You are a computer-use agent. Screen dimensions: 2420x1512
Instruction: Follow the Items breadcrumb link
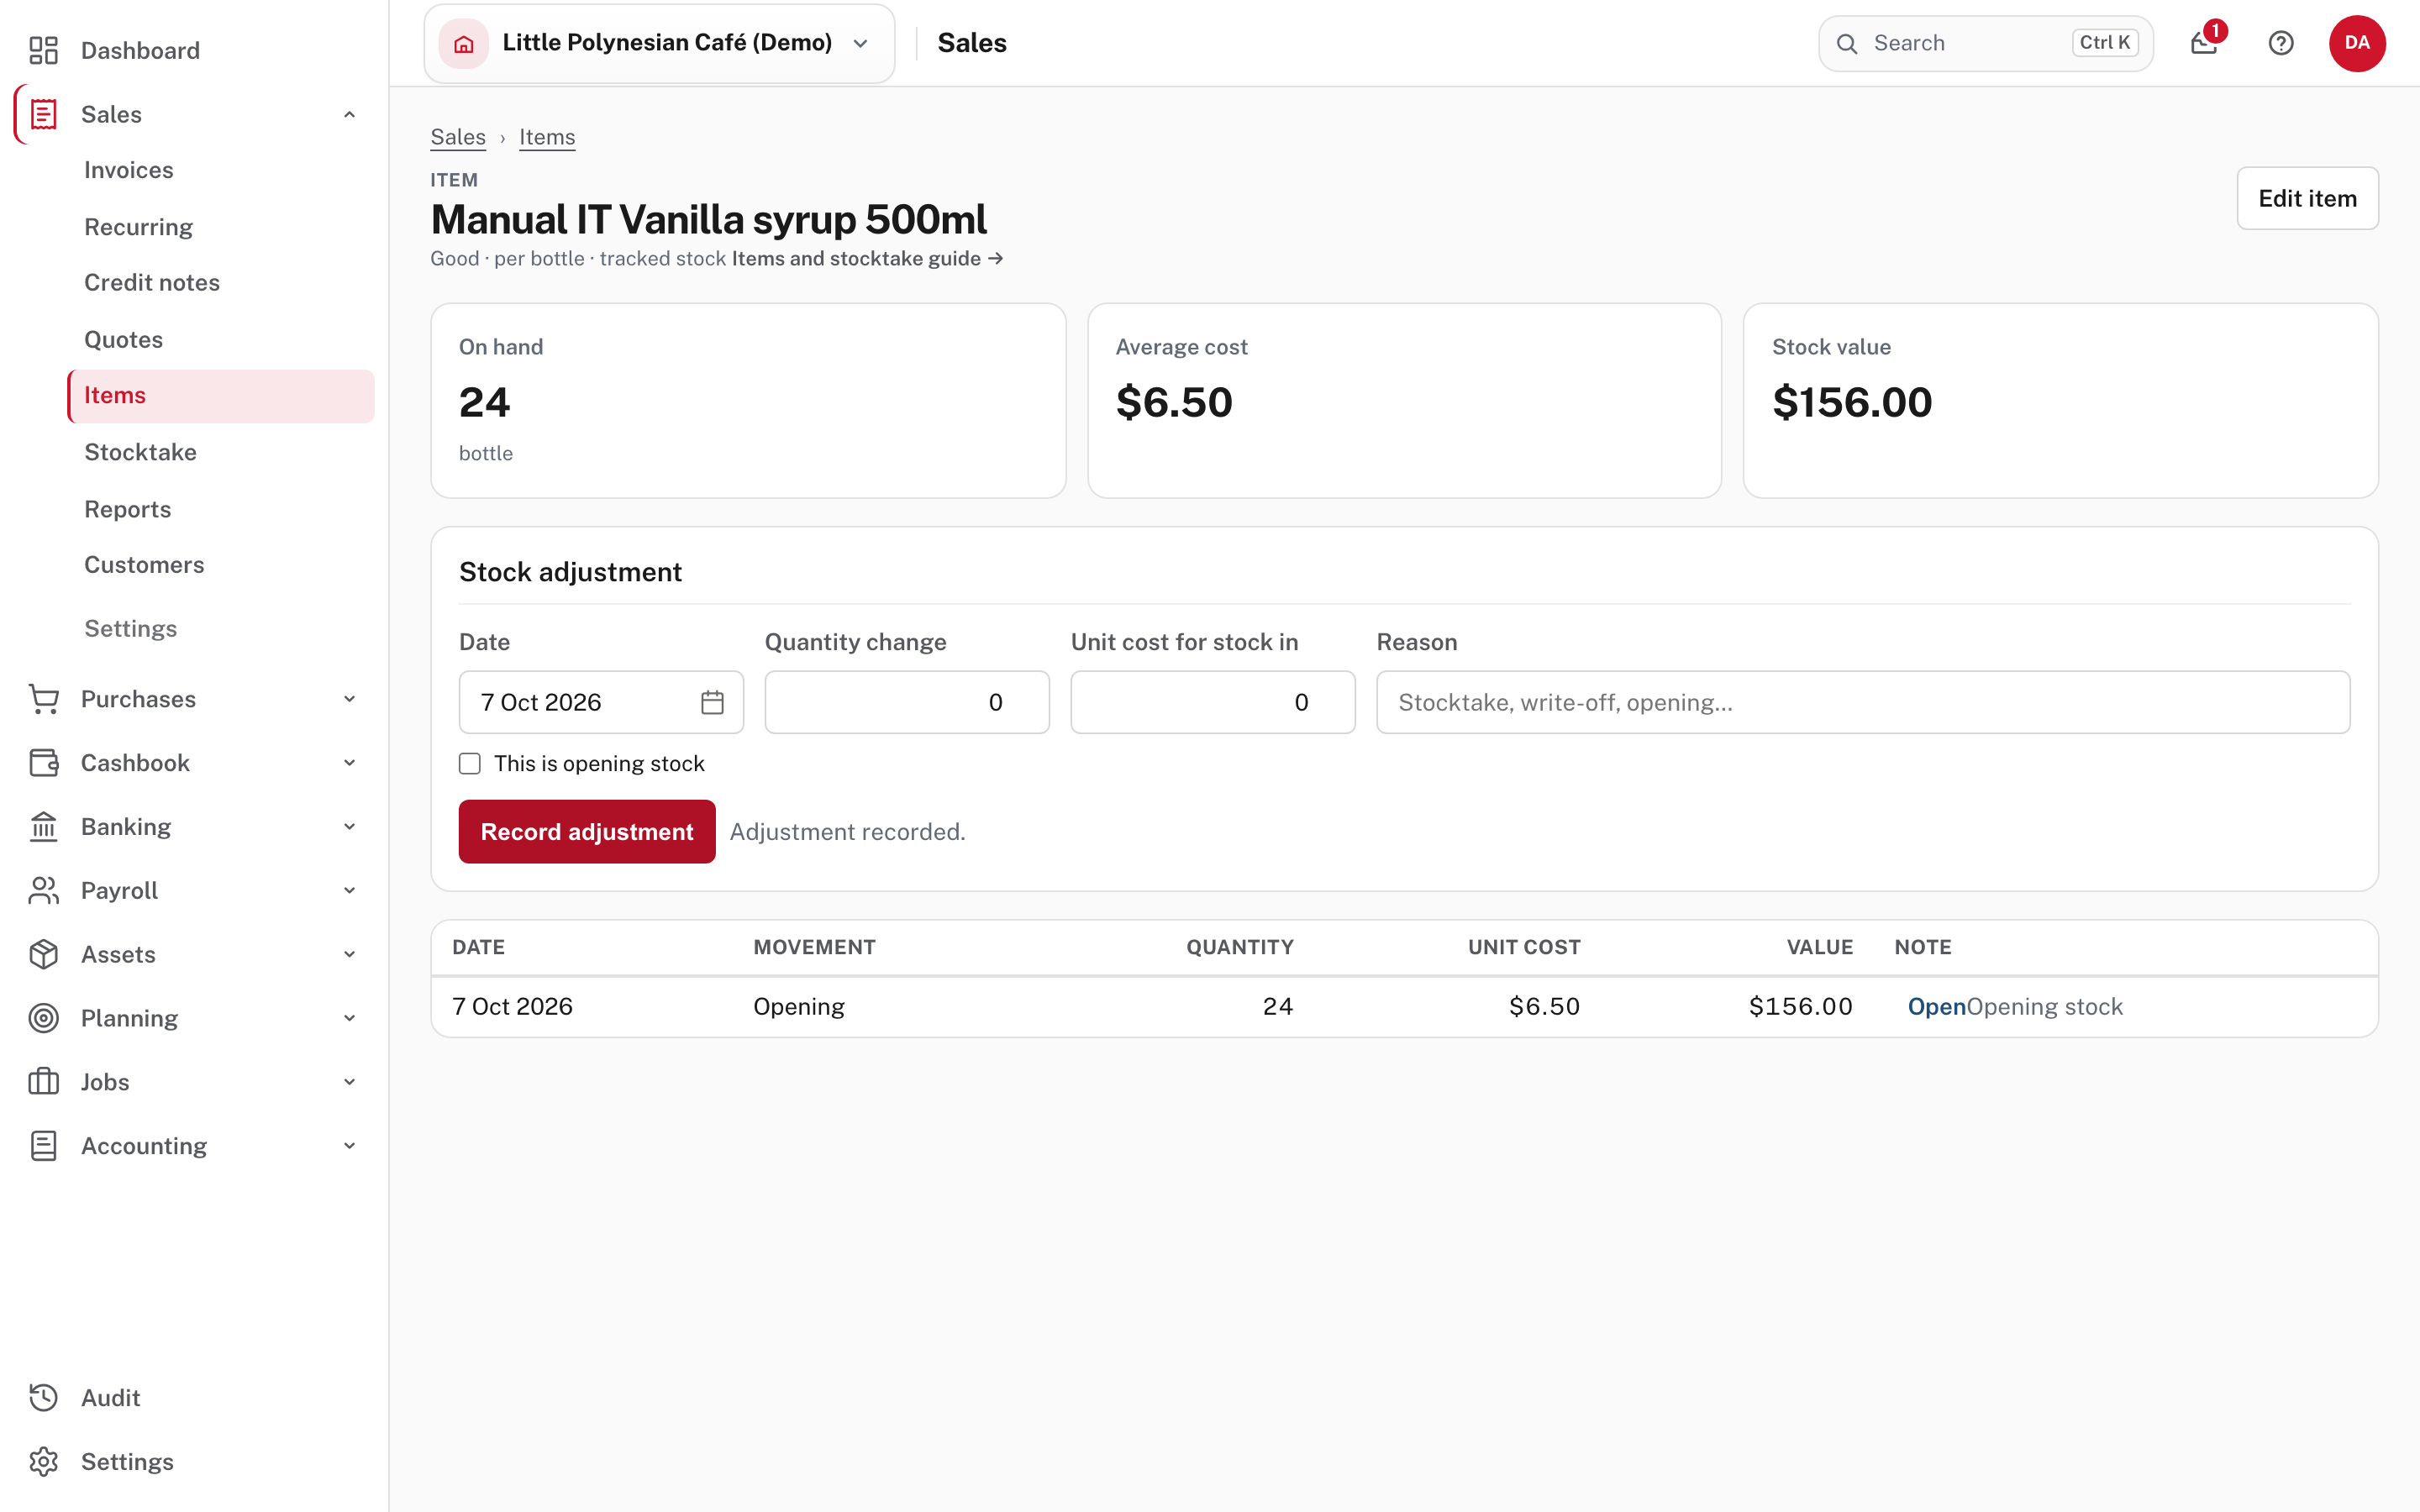[x=547, y=137]
